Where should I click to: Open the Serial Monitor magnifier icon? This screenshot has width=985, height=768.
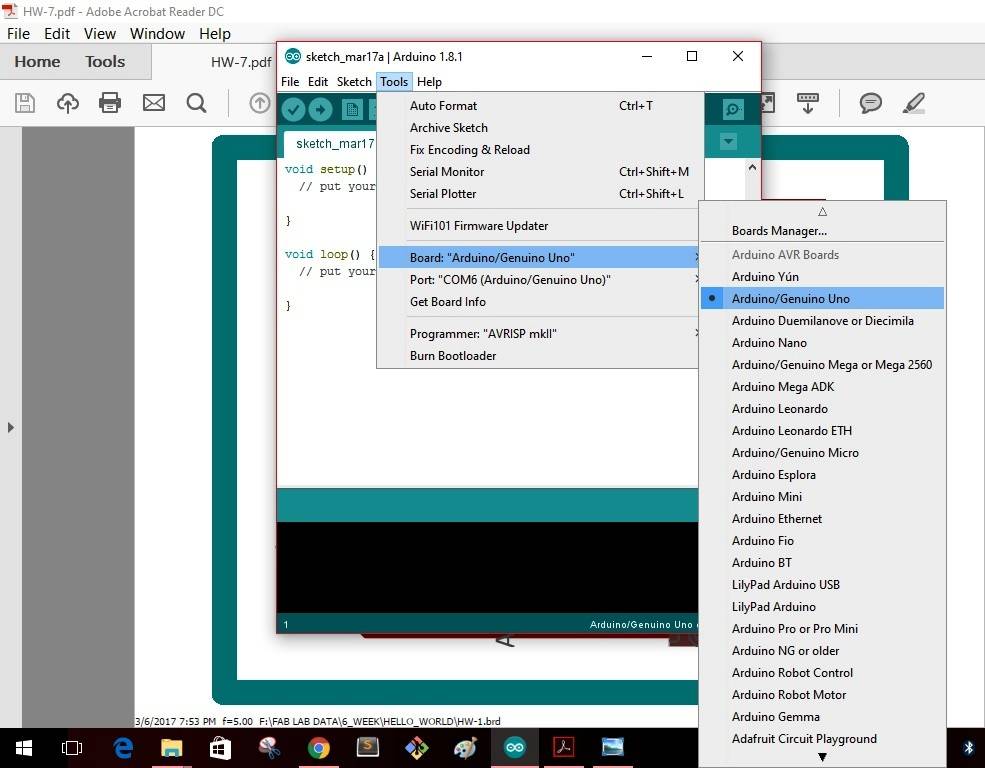(x=733, y=109)
